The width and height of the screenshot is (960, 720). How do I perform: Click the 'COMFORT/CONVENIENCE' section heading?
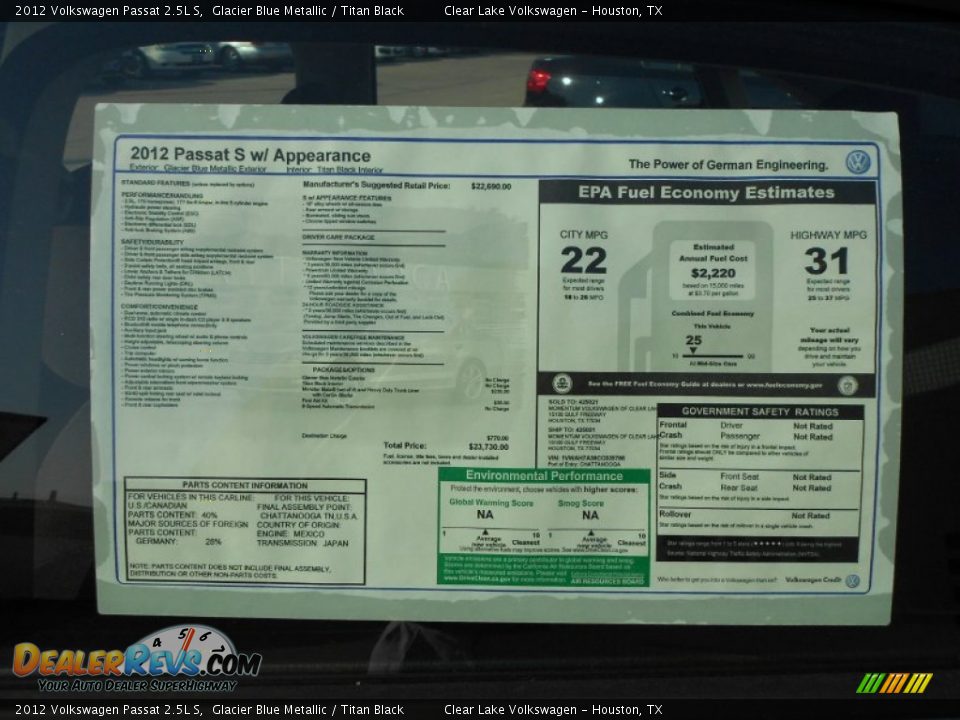point(159,307)
